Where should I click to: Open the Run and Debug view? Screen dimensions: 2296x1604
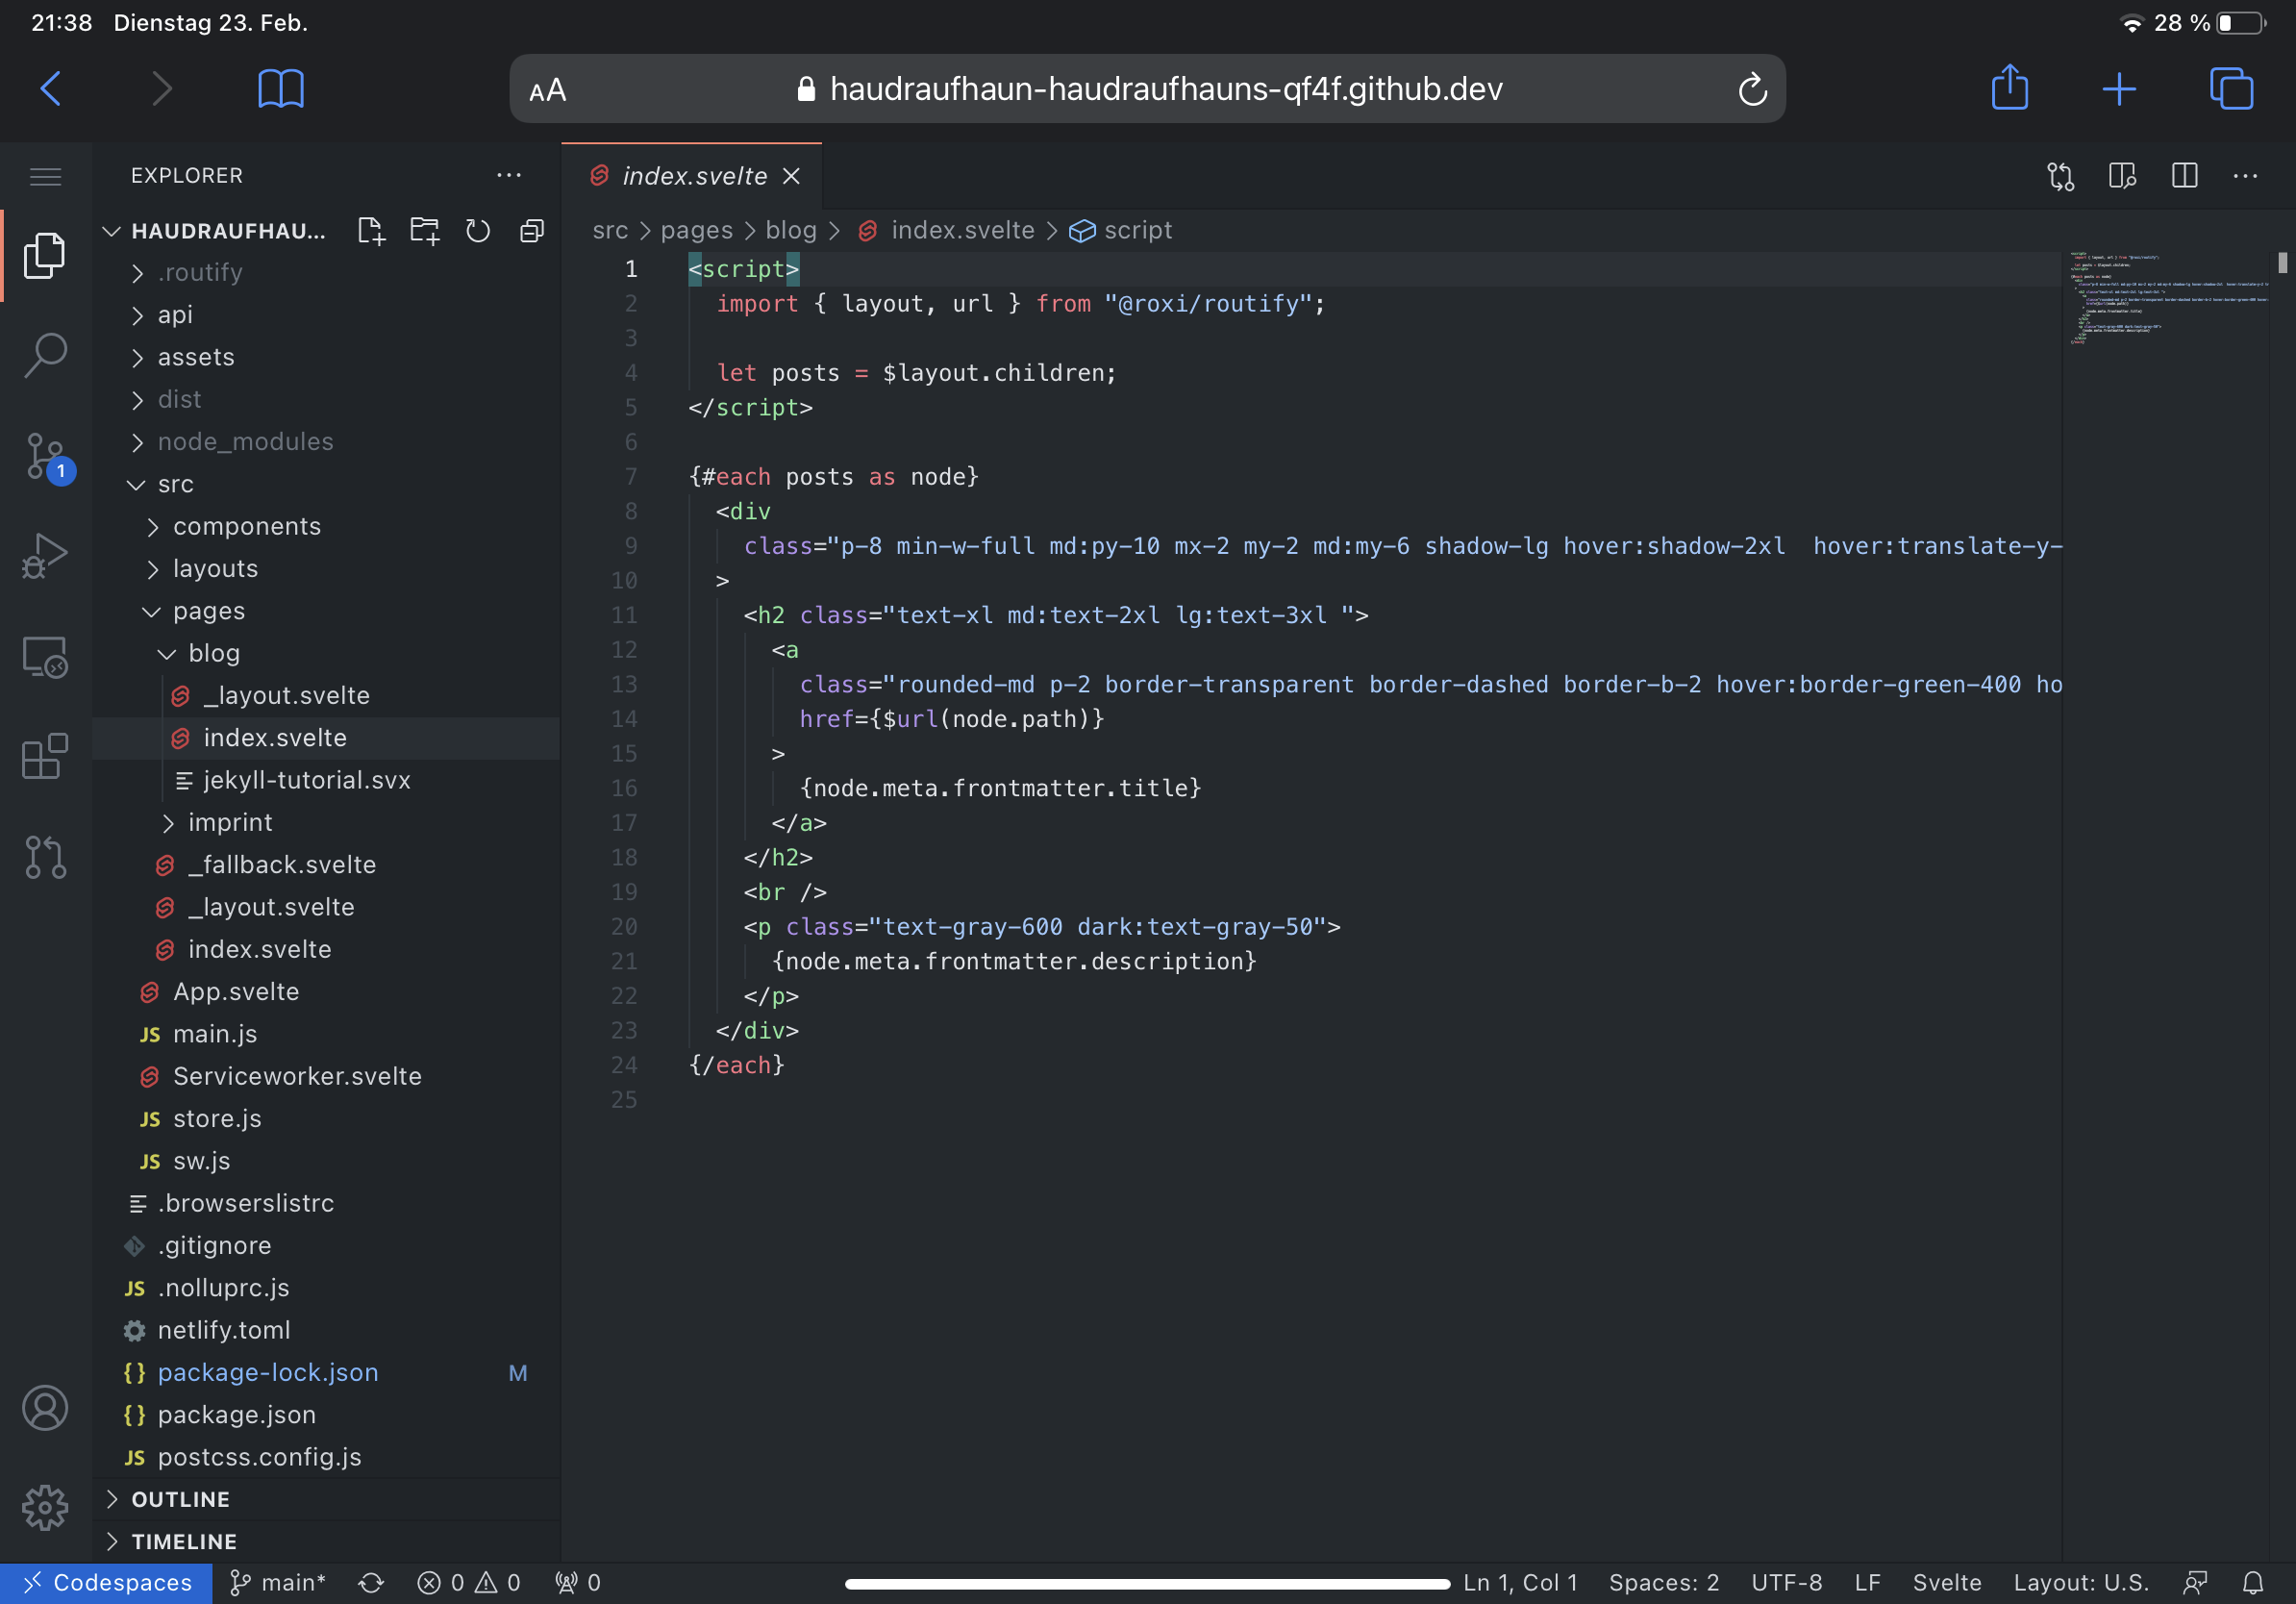click(x=45, y=555)
